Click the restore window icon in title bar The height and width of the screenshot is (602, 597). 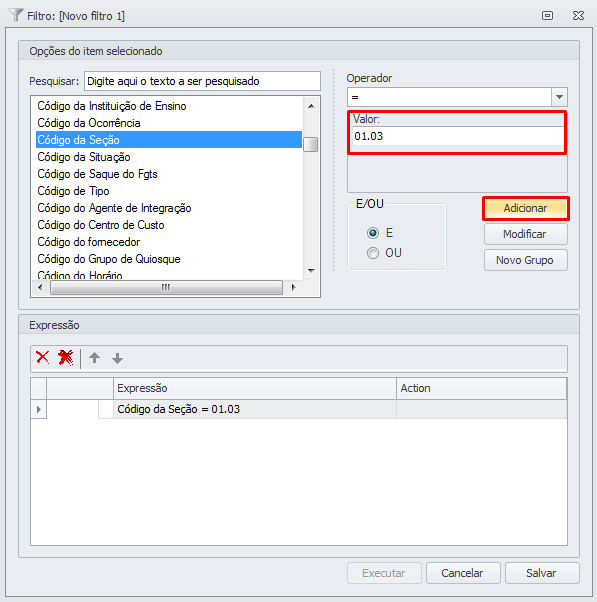click(x=547, y=16)
